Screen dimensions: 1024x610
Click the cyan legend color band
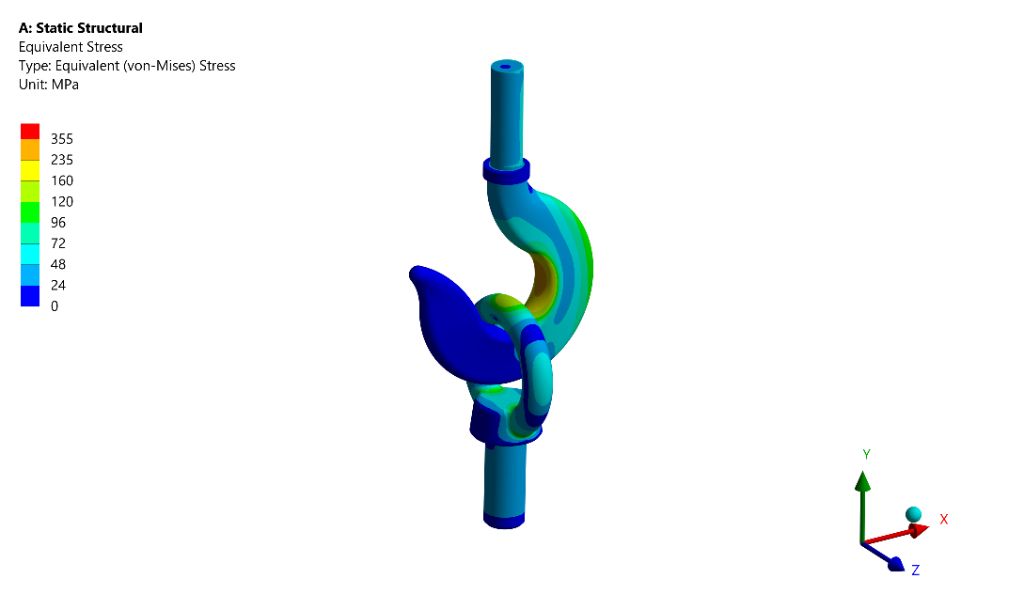(x=30, y=255)
